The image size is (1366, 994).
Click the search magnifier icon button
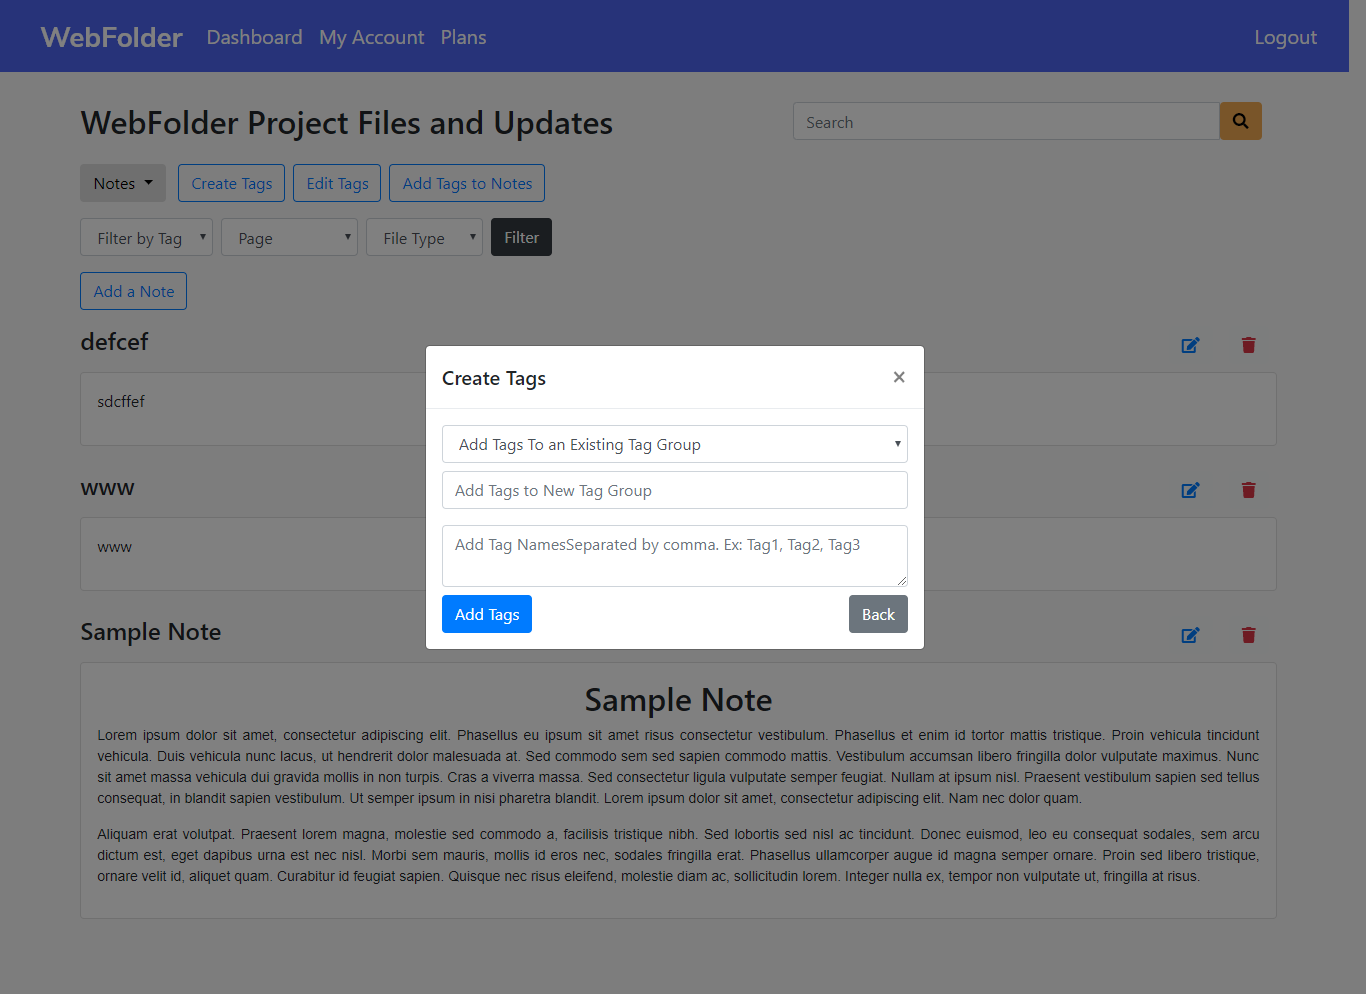(x=1240, y=121)
